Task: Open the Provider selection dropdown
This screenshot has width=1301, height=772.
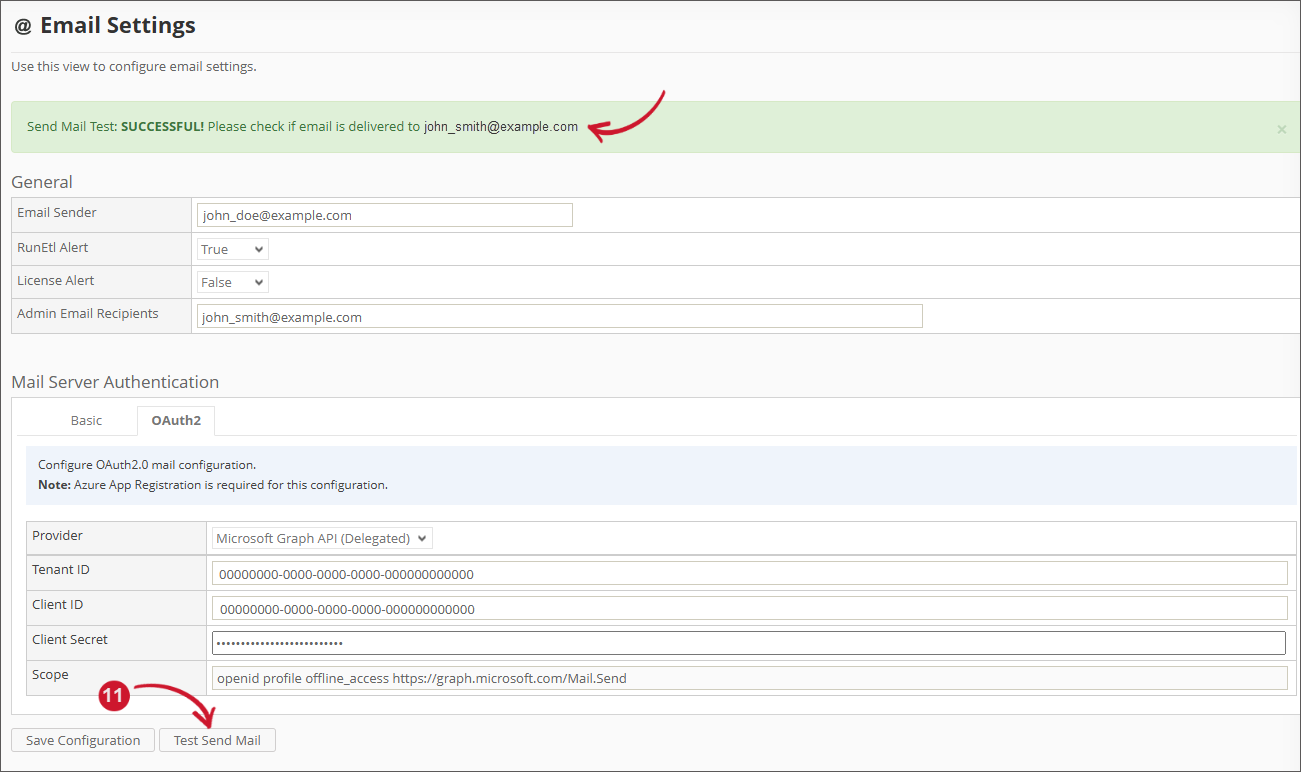Action: (321, 537)
